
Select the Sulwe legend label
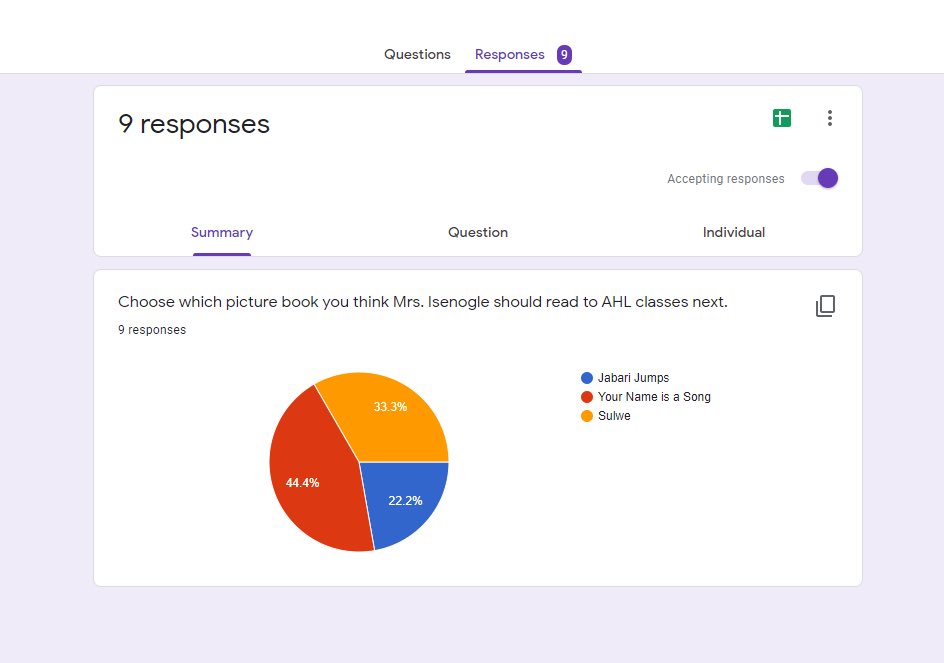point(614,416)
